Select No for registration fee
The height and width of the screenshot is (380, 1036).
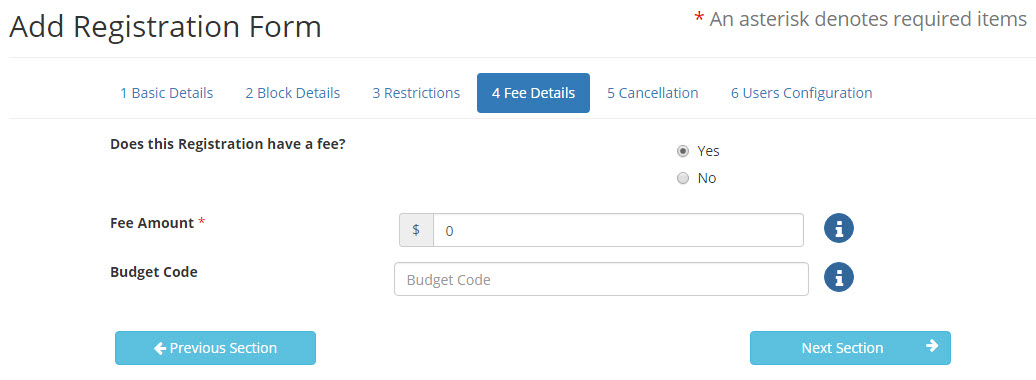(683, 178)
